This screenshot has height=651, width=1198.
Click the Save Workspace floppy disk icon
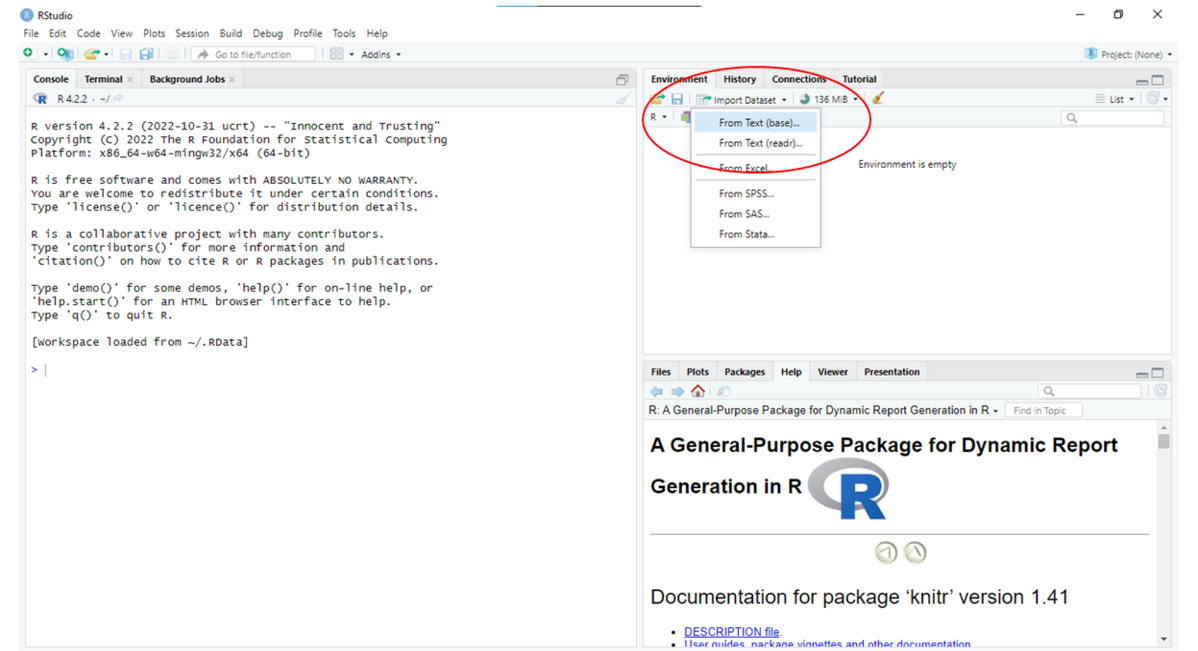(x=677, y=99)
